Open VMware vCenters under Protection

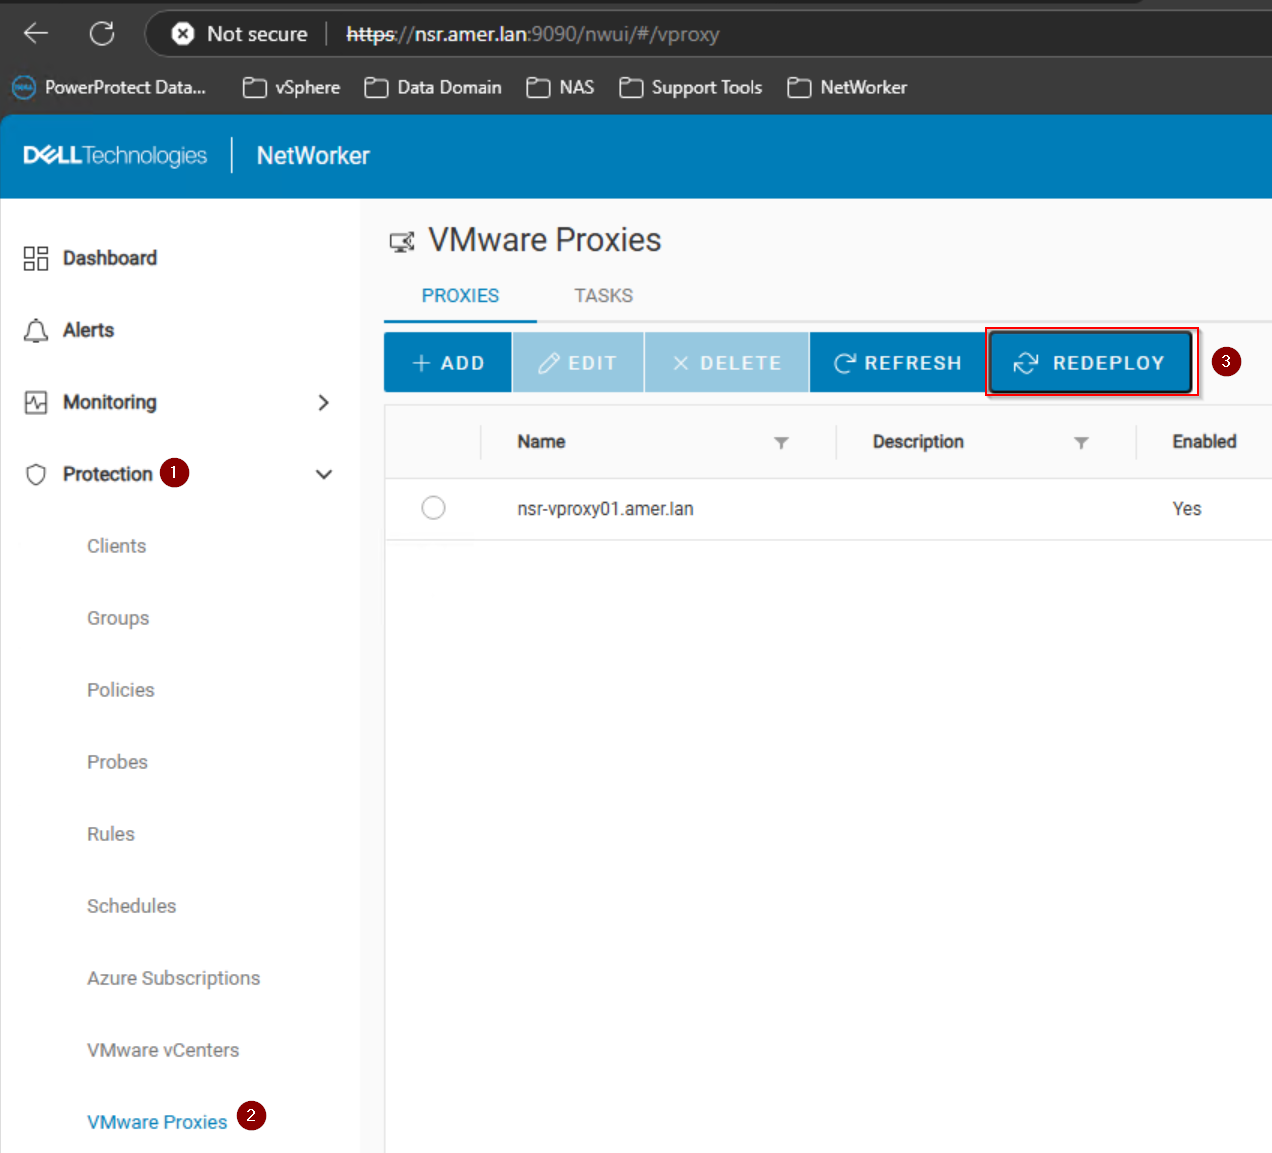(x=163, y=1050)
